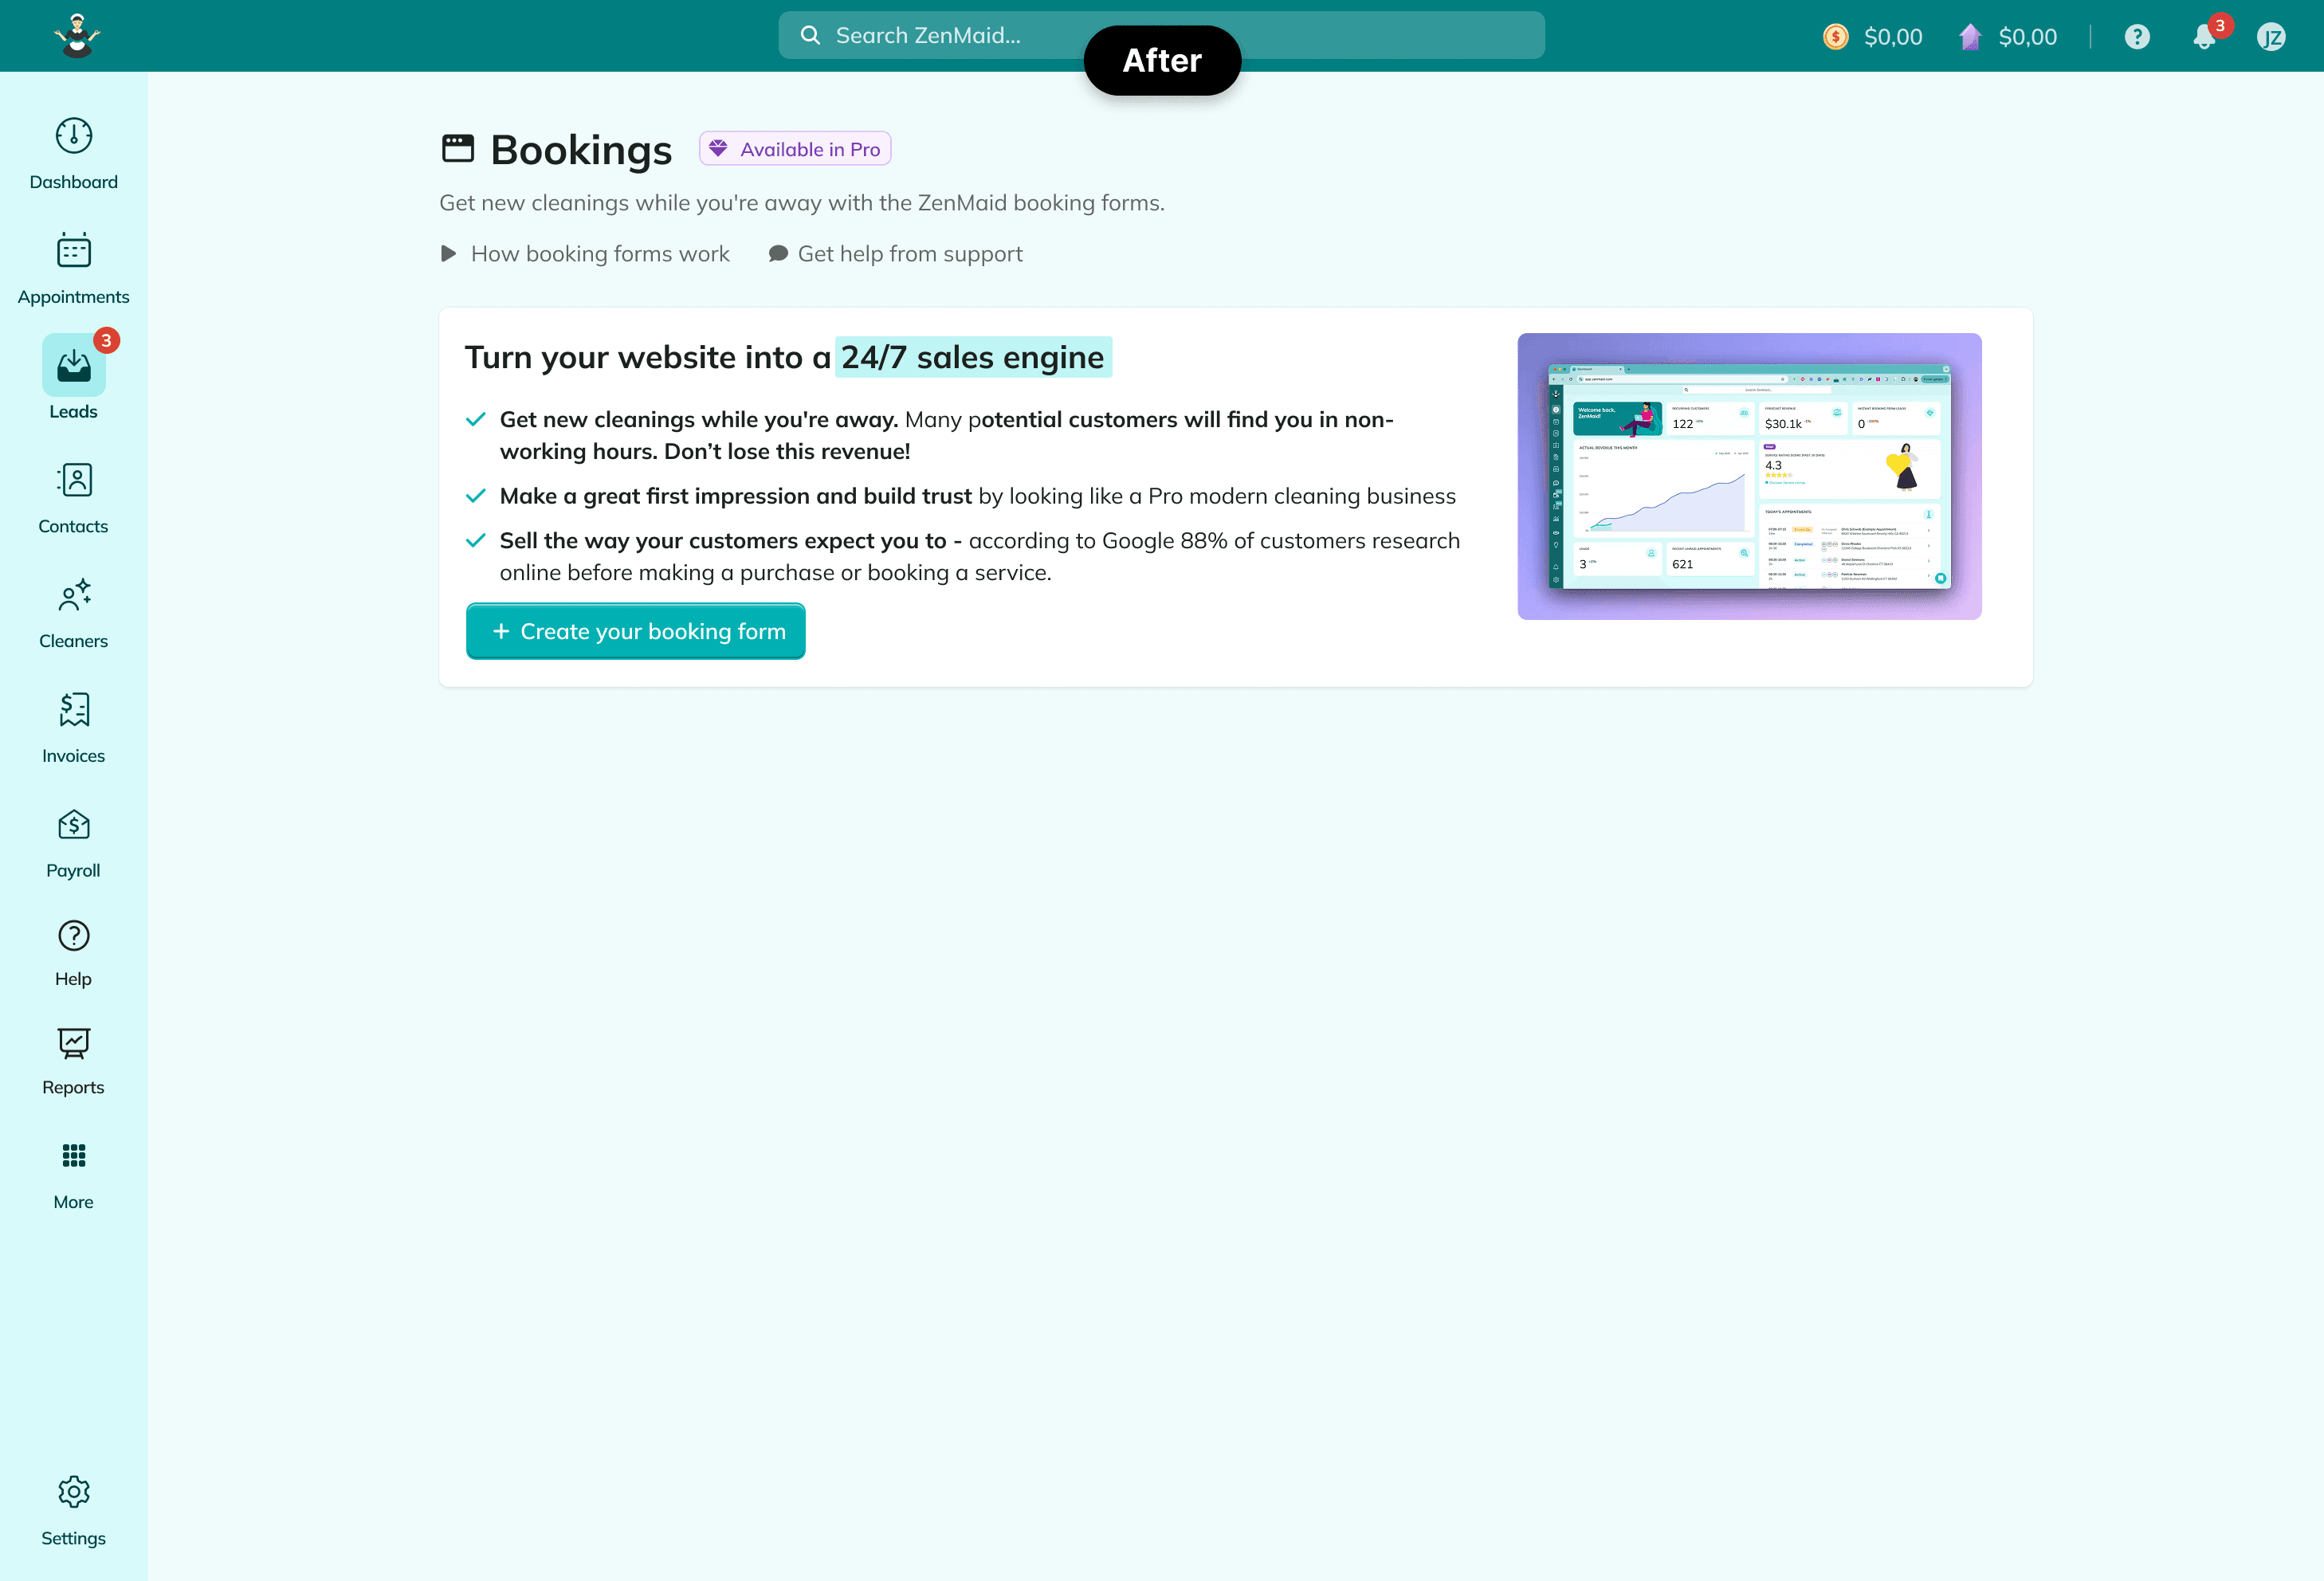Open the Payroll section

click(x=74, y=843)
